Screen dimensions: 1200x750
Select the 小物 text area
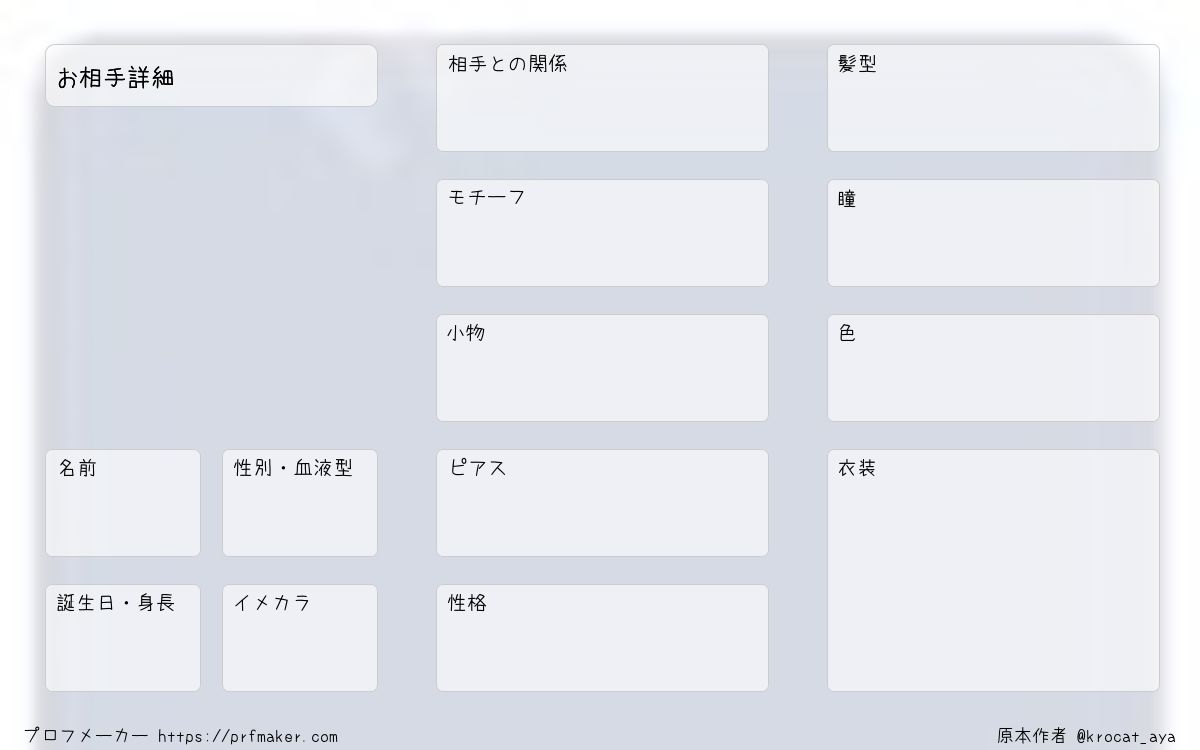click(x=602, y=368)
